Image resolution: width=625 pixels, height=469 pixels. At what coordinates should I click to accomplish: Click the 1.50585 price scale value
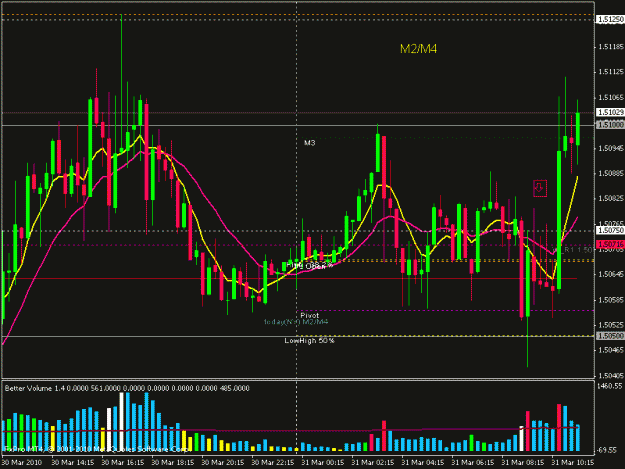coord(611,300)
